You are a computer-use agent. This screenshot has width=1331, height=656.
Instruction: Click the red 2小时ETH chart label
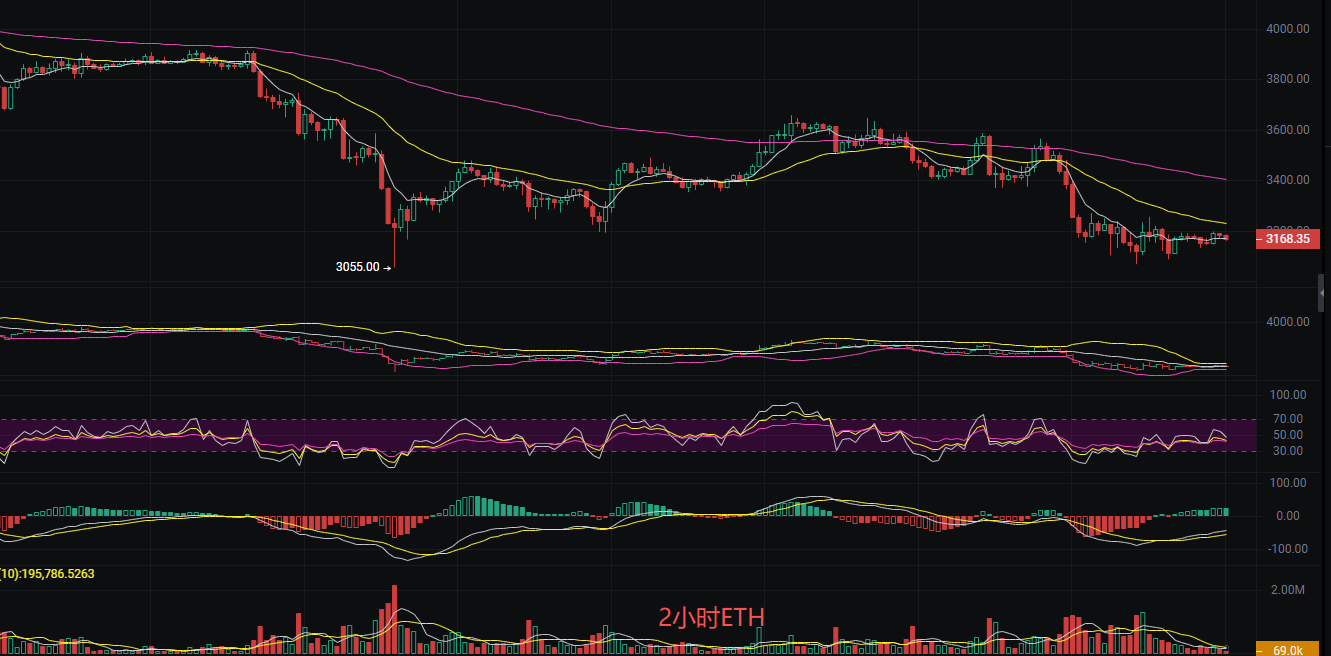pyautogui.click(x=711, y=618)
